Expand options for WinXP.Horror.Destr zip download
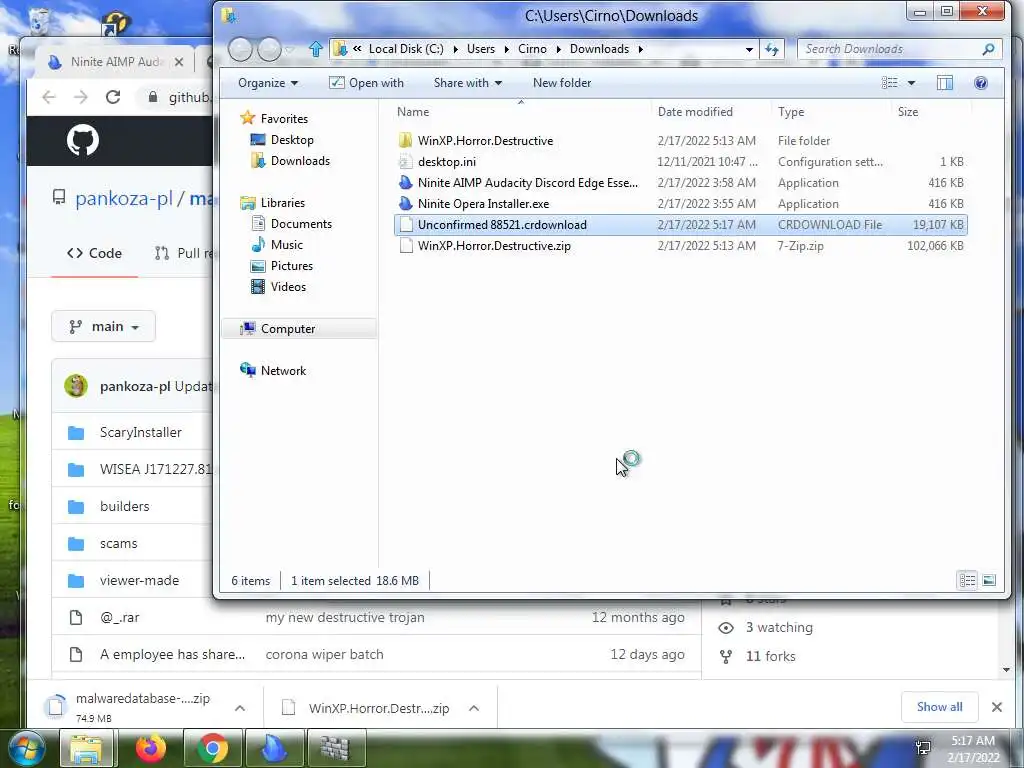Screen dimensions: 1024x768 coord(474,708)
